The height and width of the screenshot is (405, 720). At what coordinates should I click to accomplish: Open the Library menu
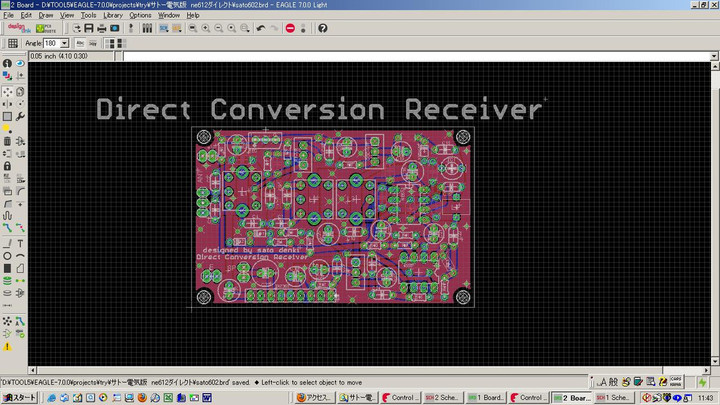(x=113, y=16)
